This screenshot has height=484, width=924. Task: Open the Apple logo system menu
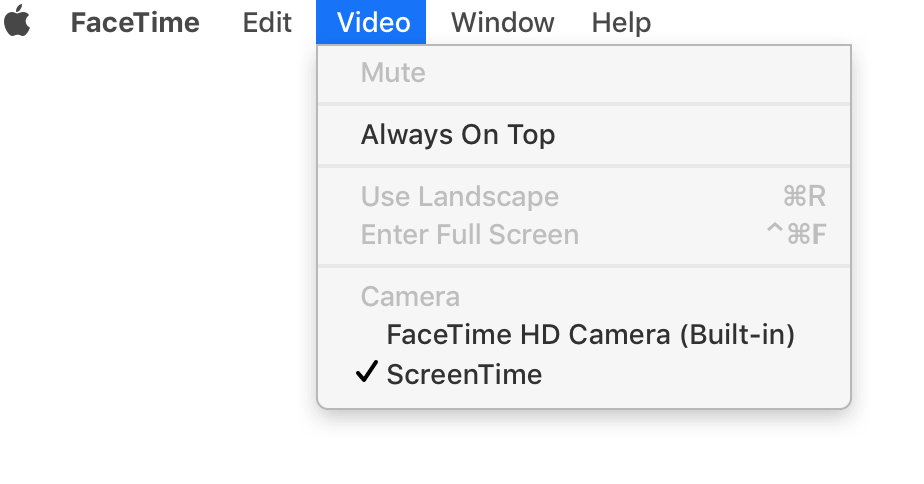[17, 22]
